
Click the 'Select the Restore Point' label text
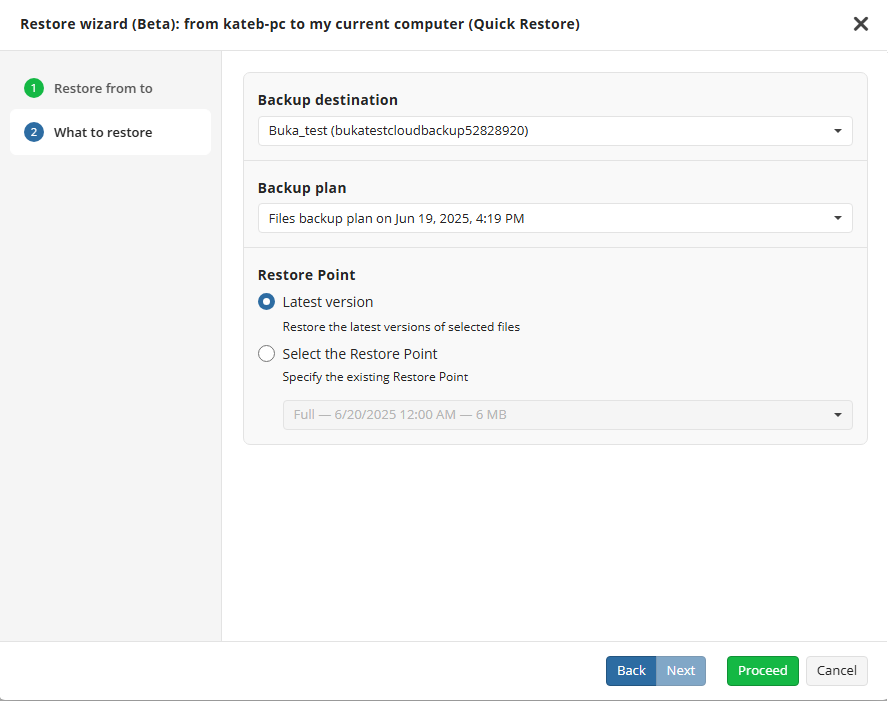point(360,354)
